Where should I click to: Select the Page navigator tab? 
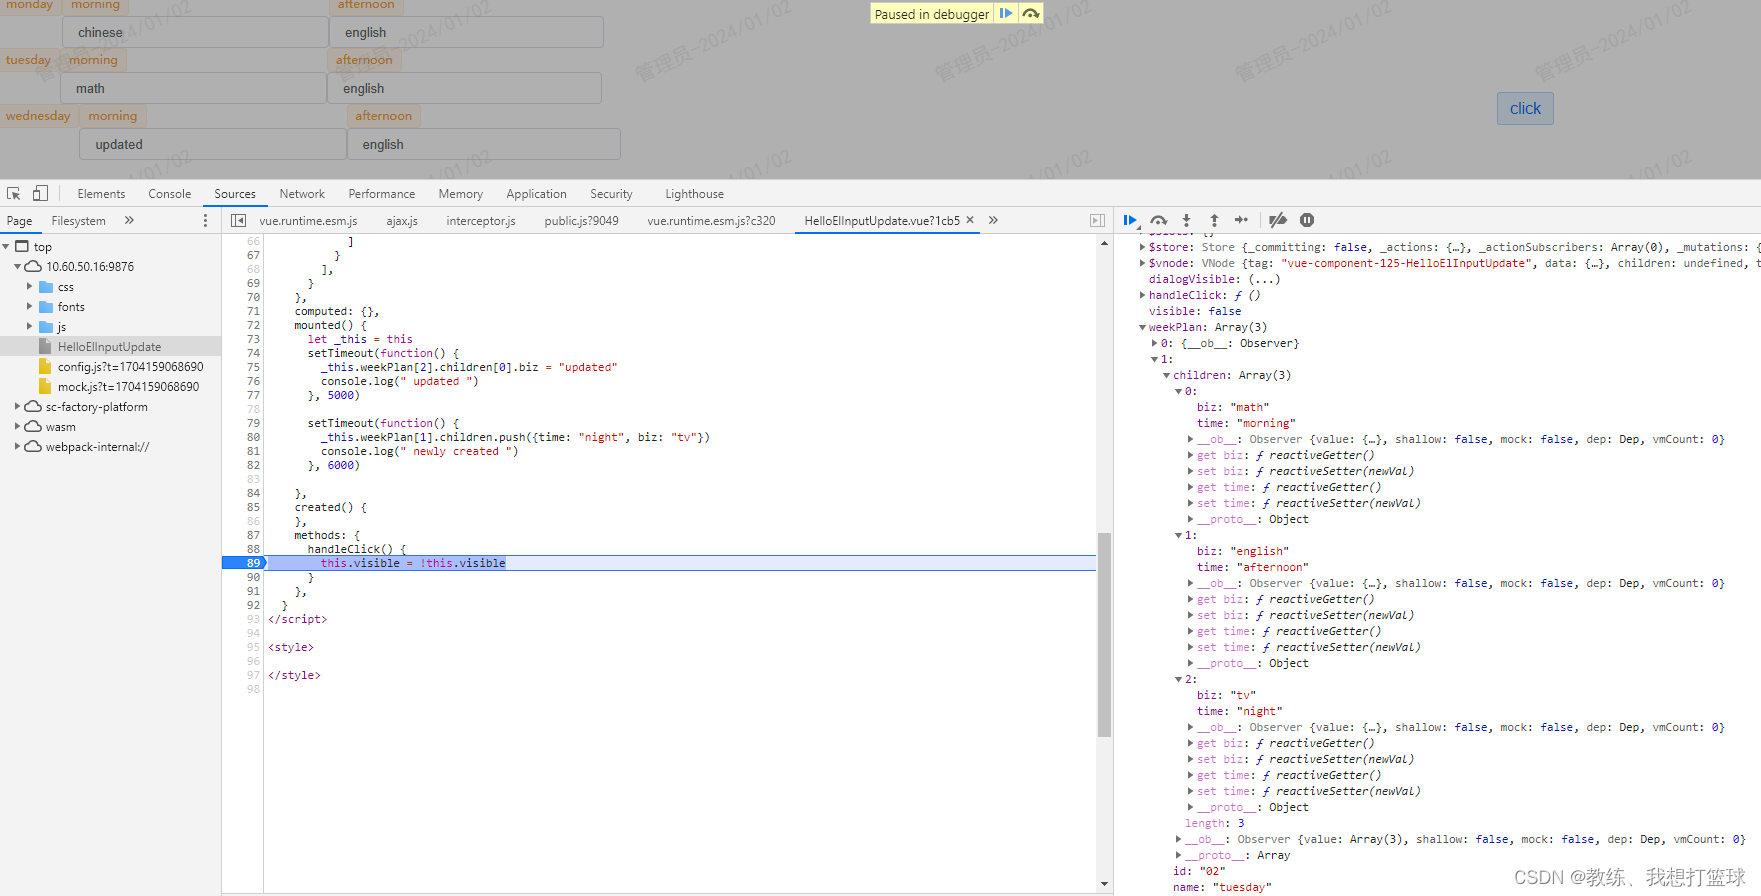[x=19, y=221]
